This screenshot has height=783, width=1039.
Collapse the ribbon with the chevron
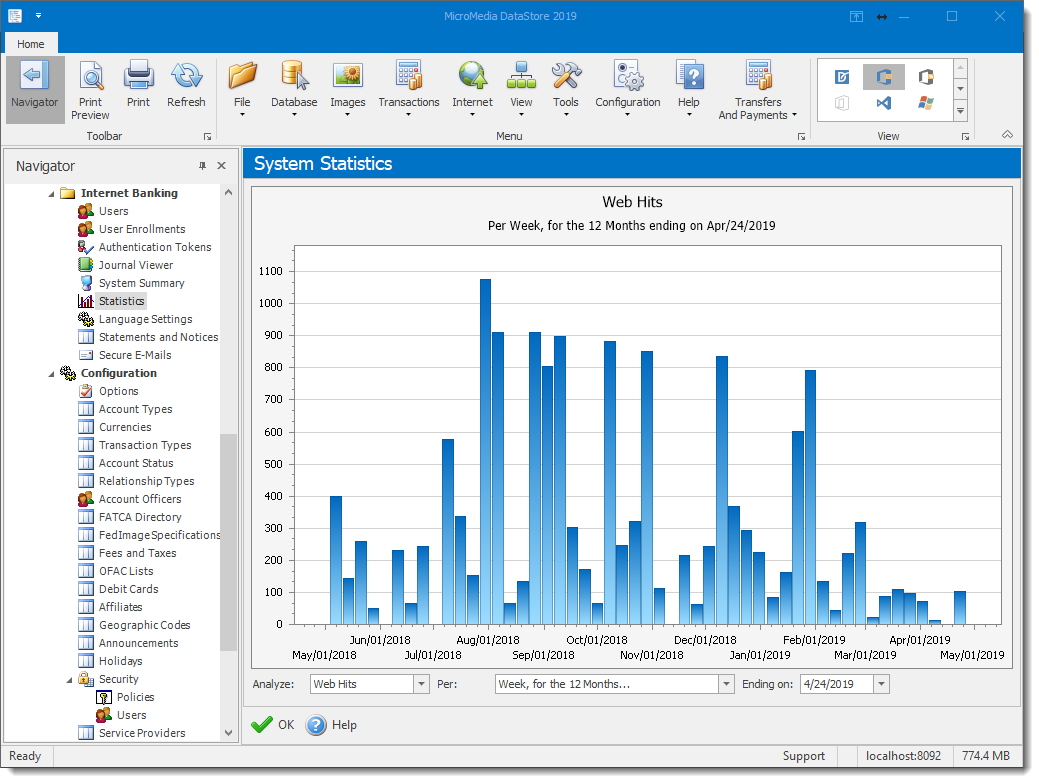(x=1007, y=134)
